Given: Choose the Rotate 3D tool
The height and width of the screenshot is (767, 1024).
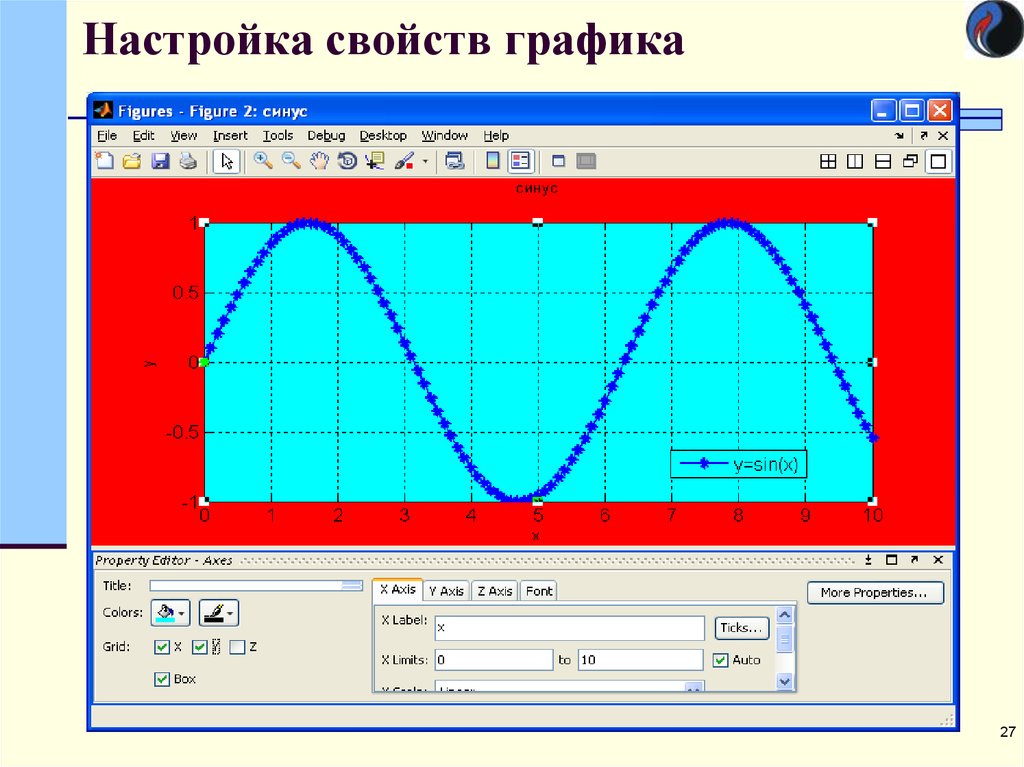Looking at the screenshot, I should [347, 161].
